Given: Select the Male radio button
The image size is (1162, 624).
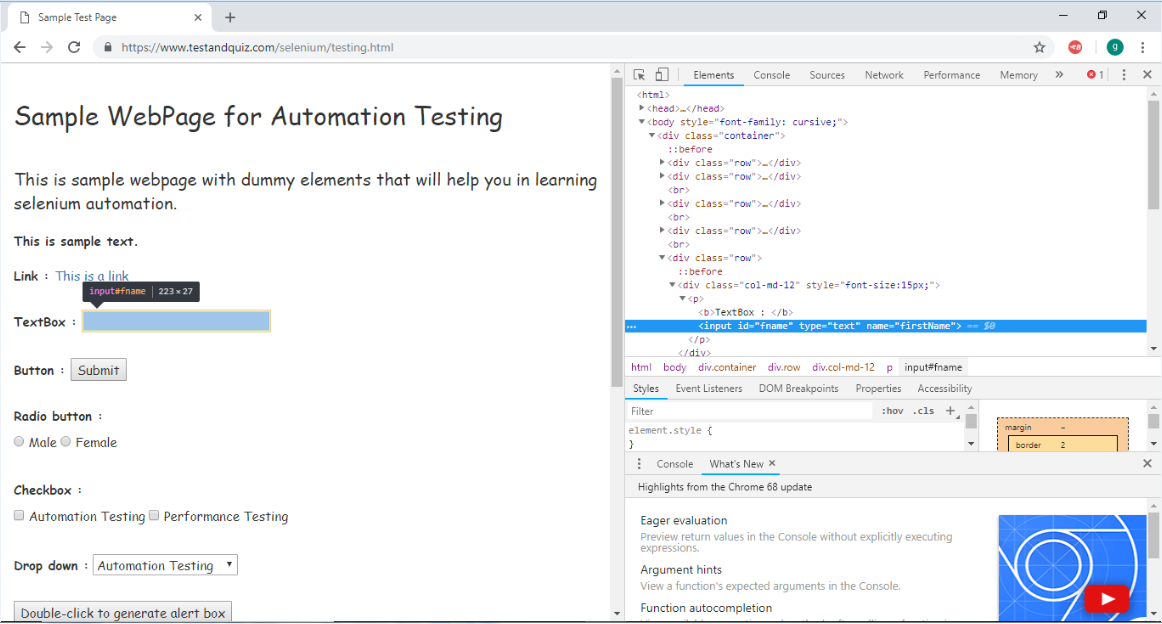Looking at the screenshot, I should [19, 442].
